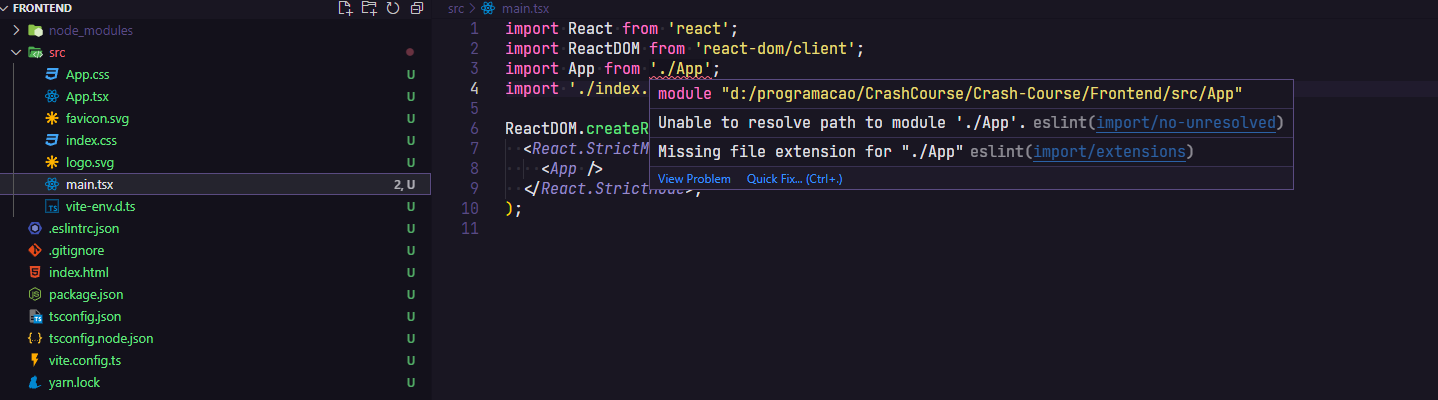Click the TypeScript icon beside vite-env.d.ts
1438x400 pixels.
tap(52, 206)
